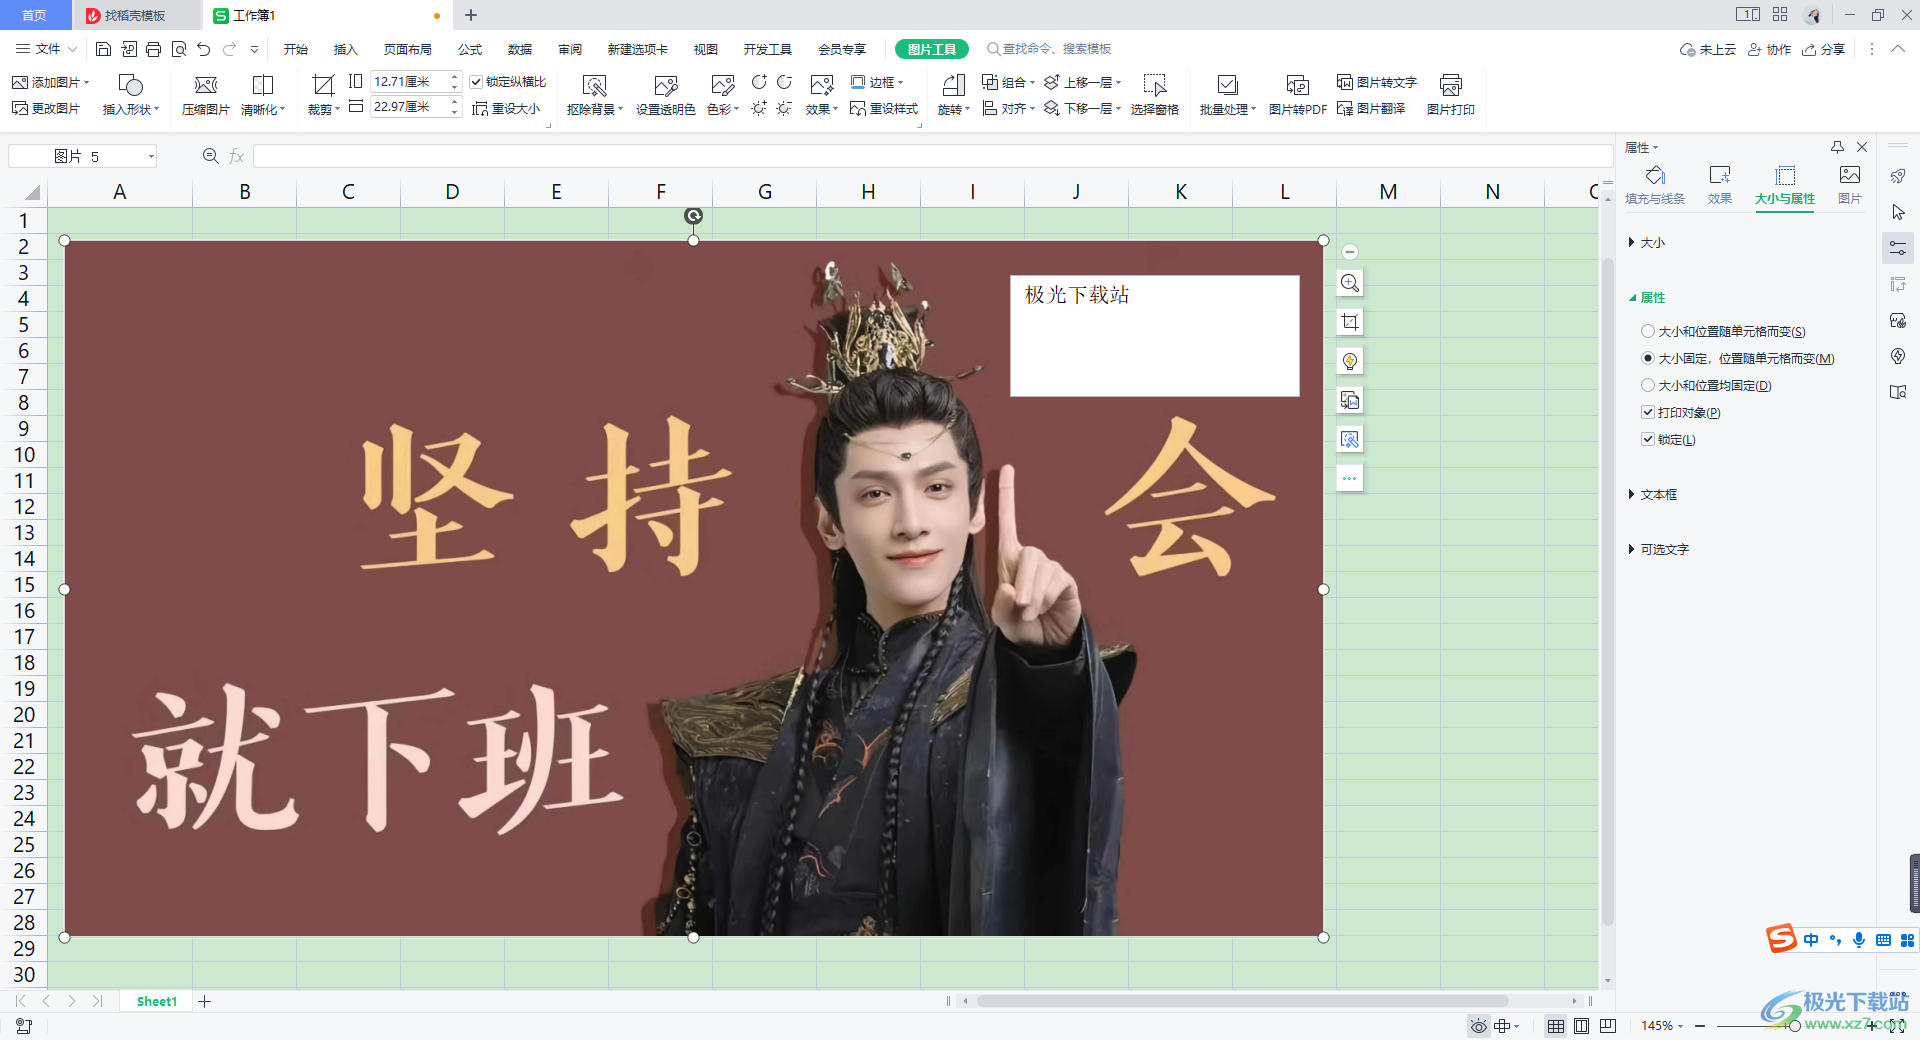Select 大小固定，位置随单元格而变 radio option
The width and height of the screenshot is (1920, 1040).
pos(1648,358)
